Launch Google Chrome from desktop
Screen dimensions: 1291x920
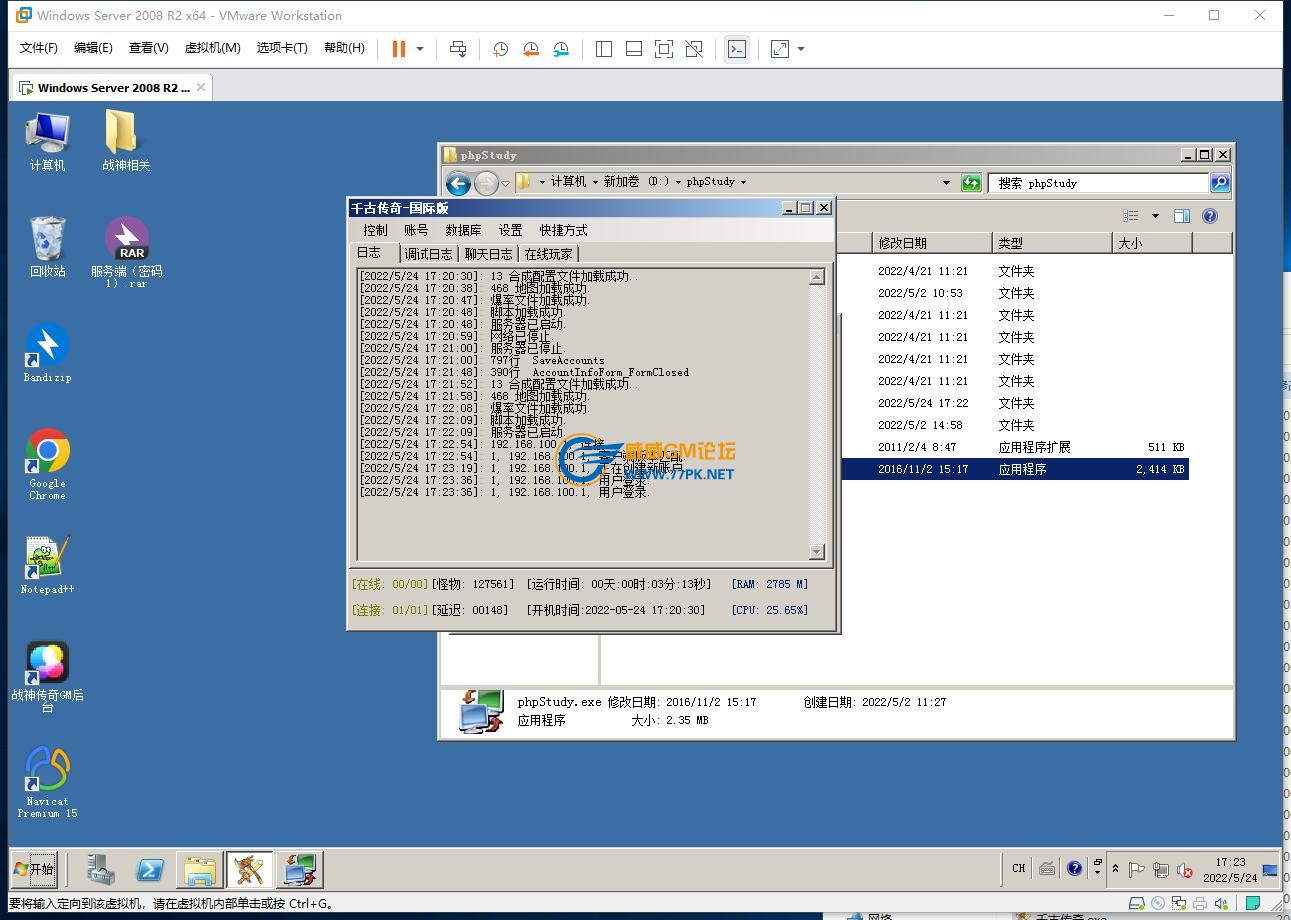point(47,464)
